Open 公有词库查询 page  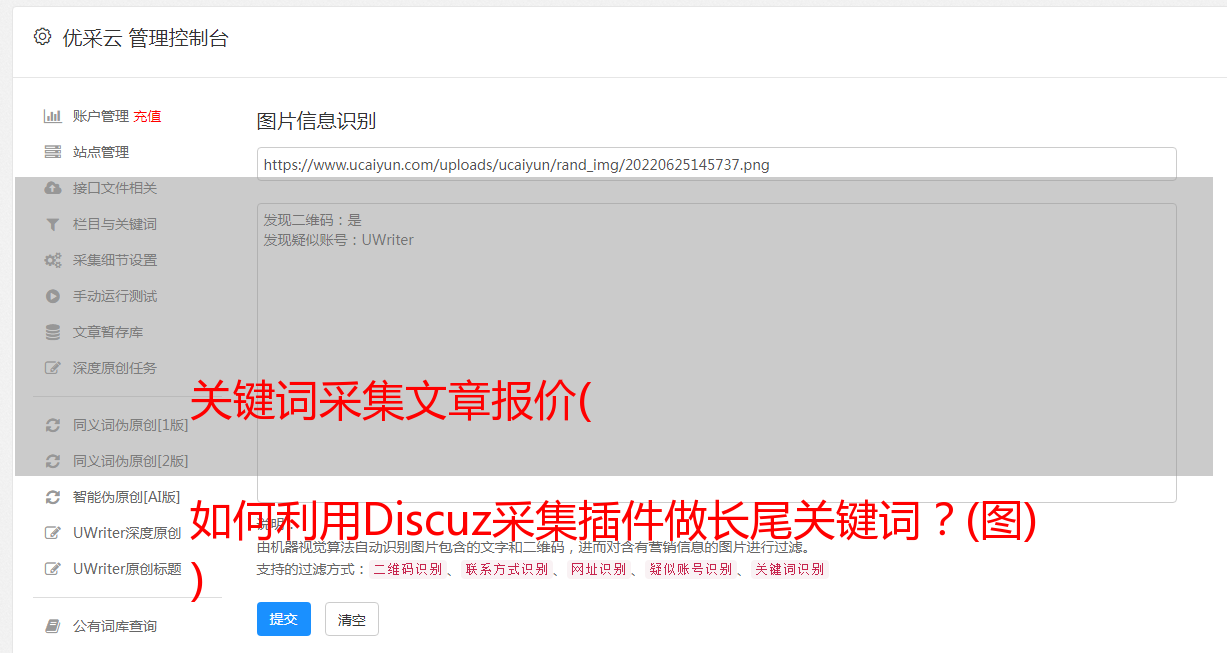click(x=115, y=626)
